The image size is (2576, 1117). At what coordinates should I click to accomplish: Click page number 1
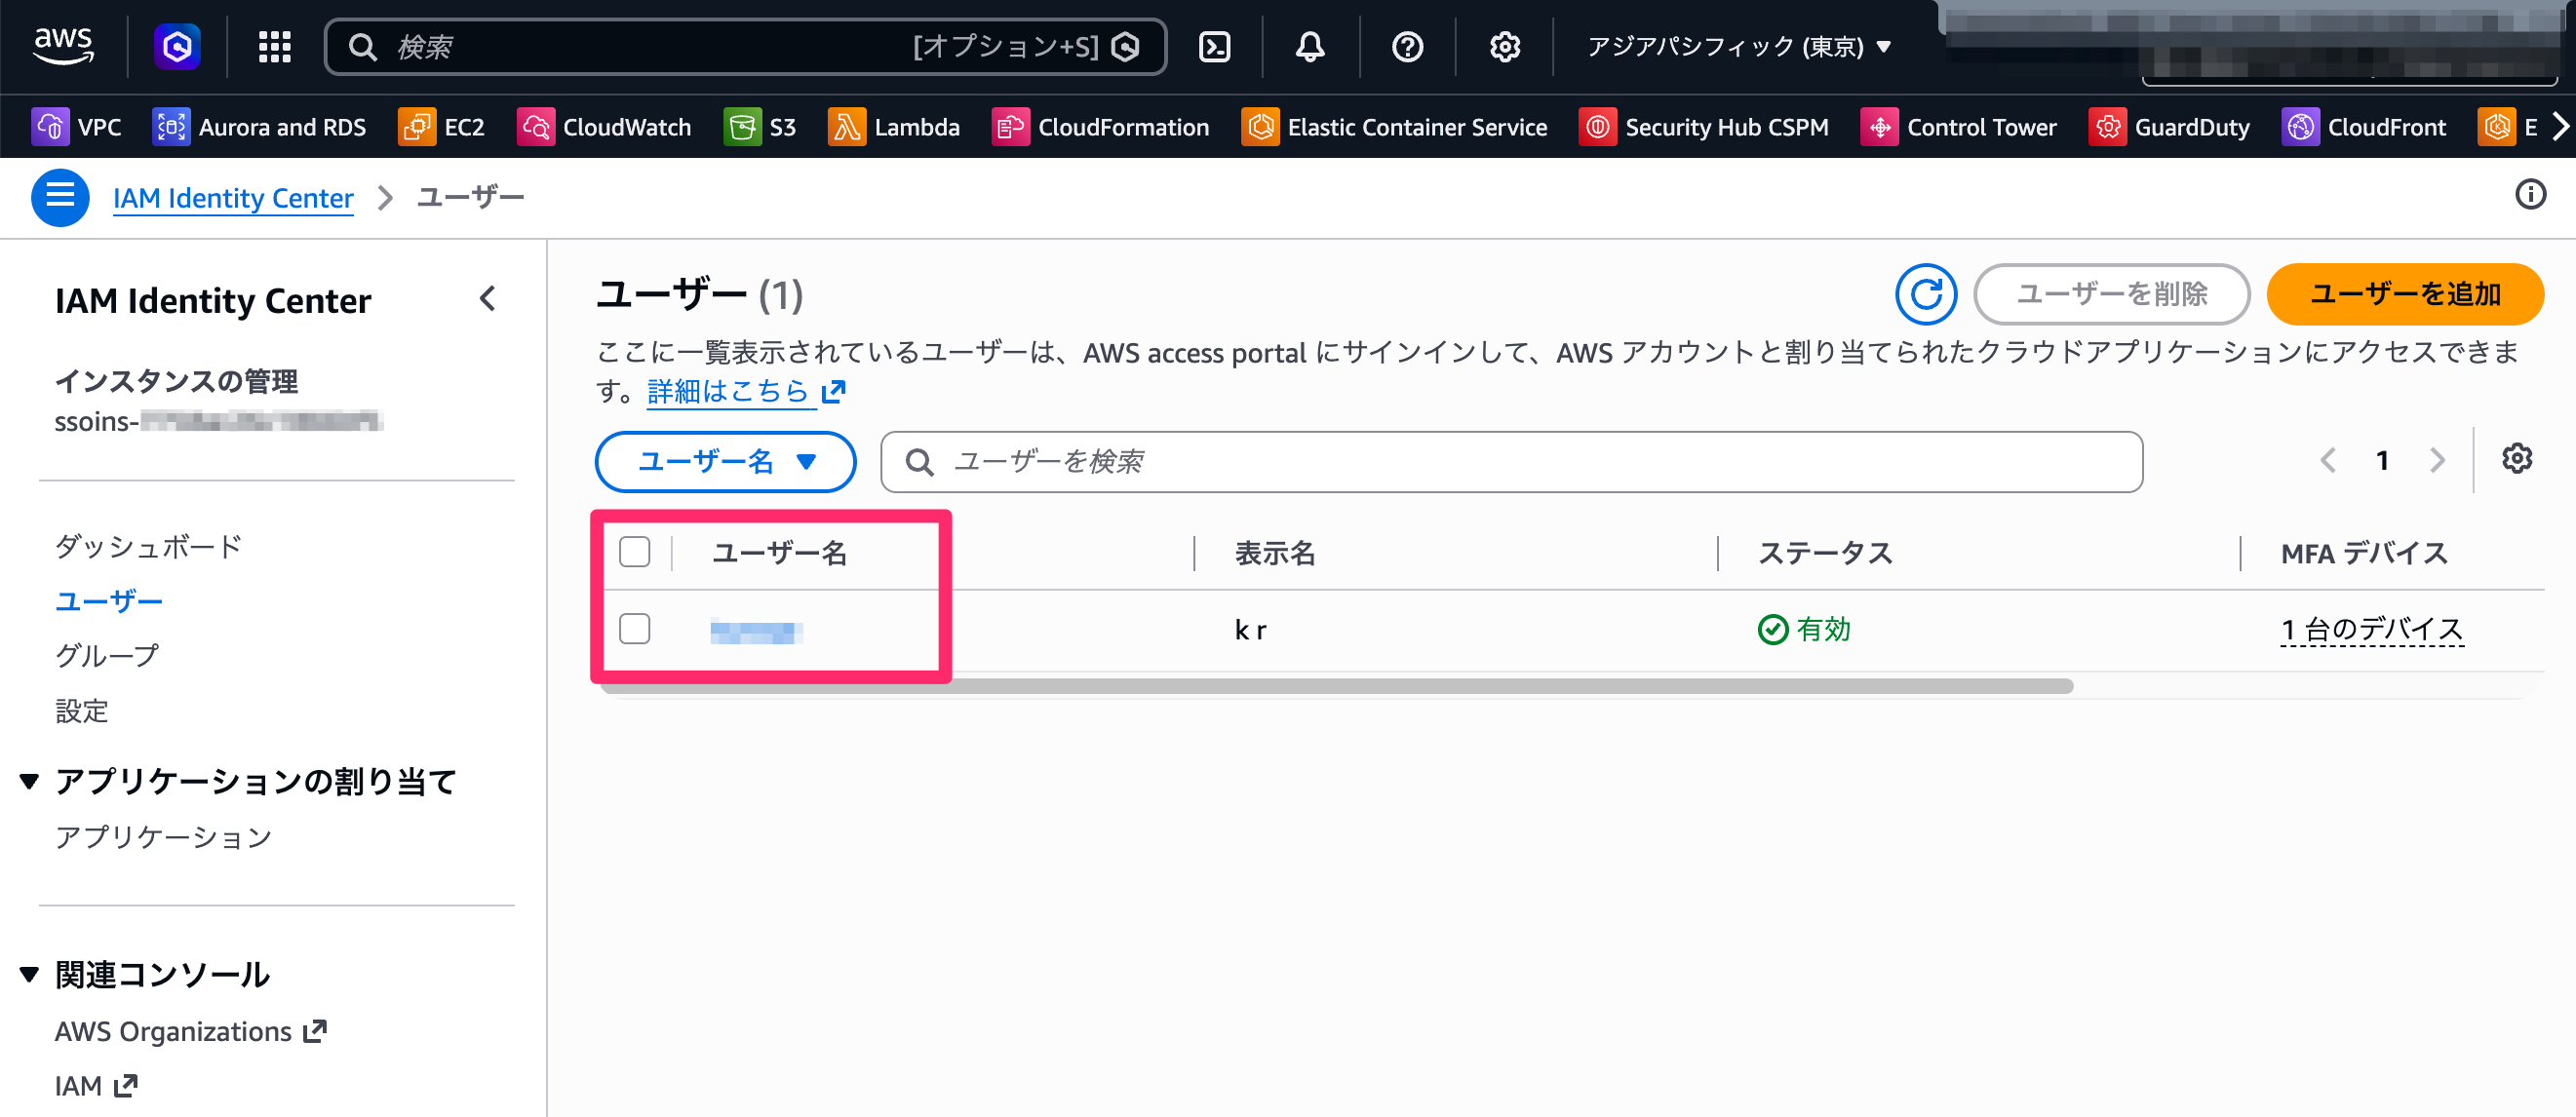pyautogui.click(x=2382, y=460)
